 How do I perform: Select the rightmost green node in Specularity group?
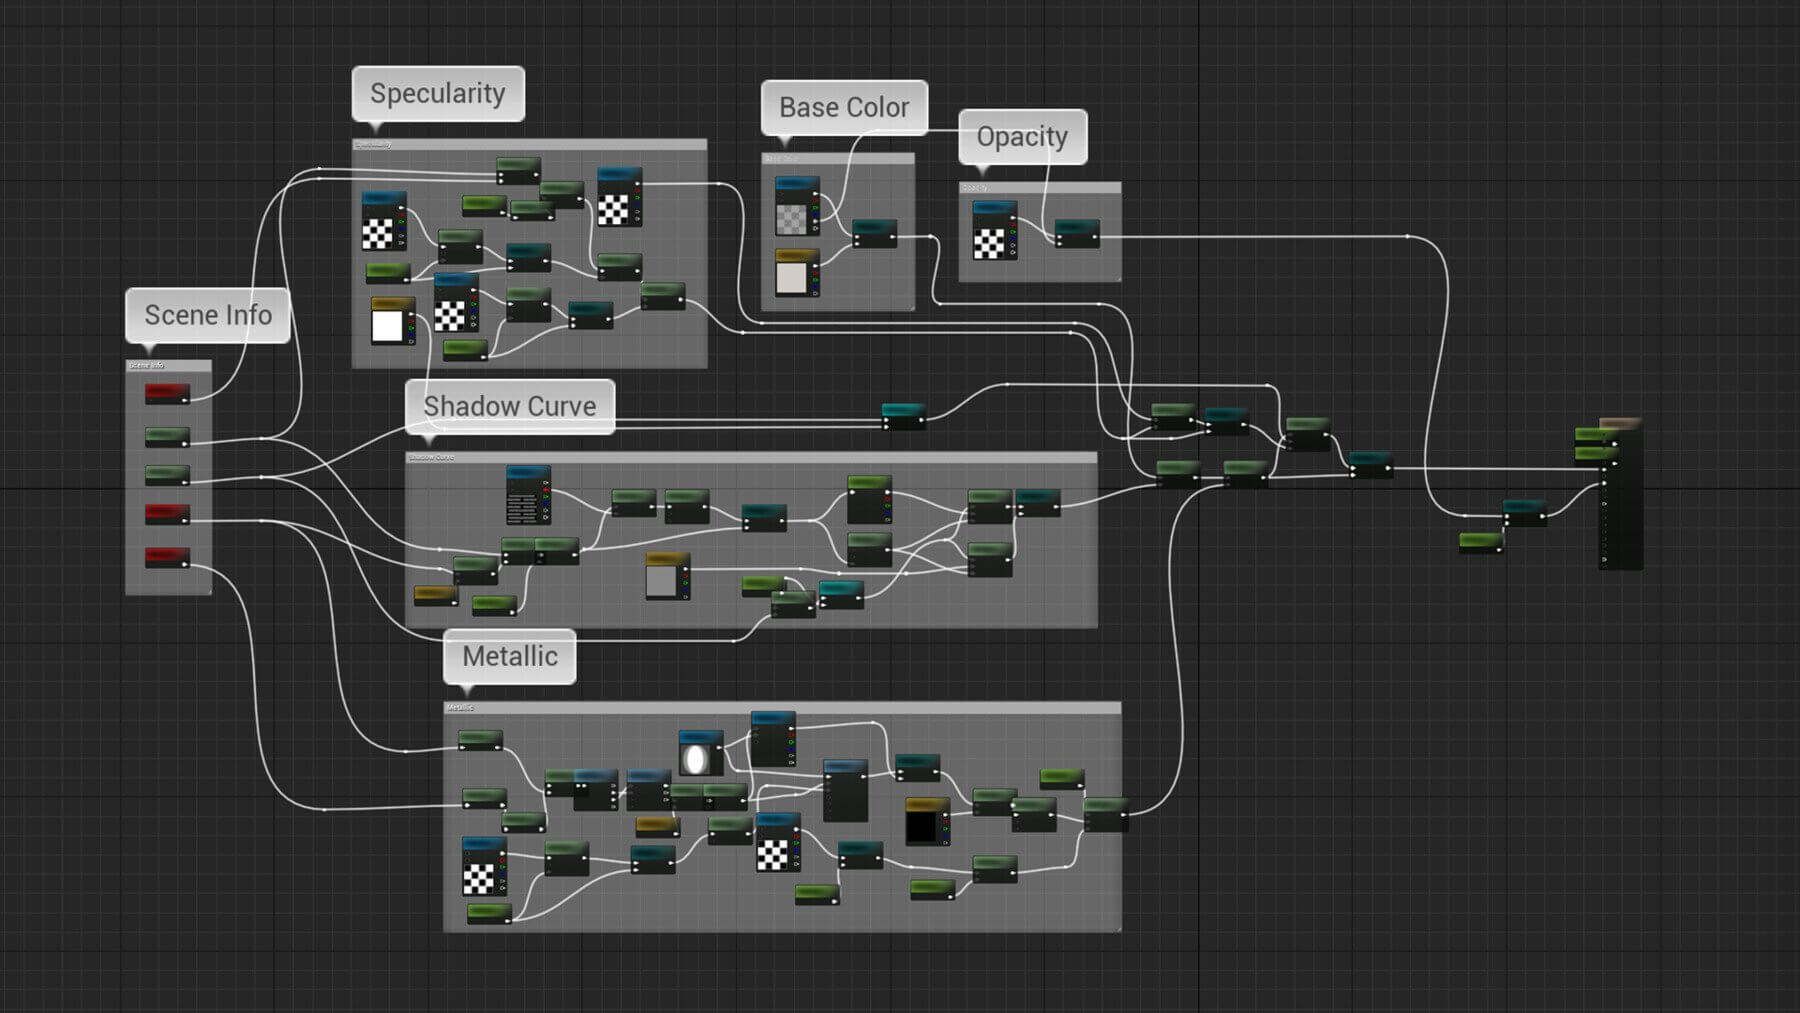click(x=663, y=297)
